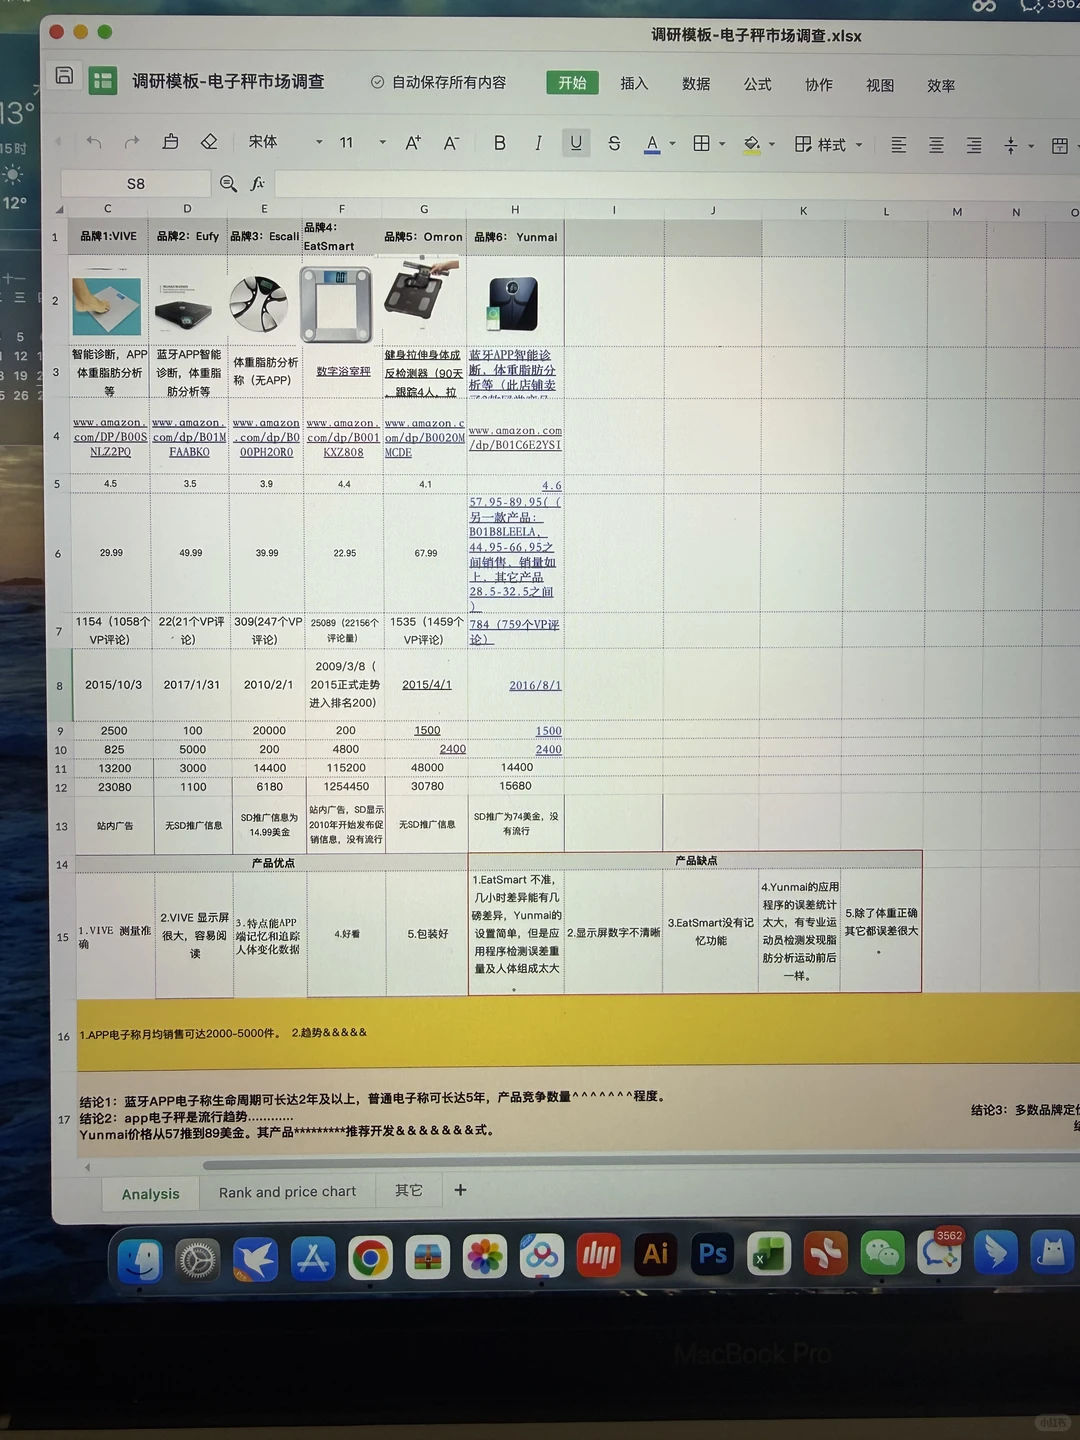The image size is (1080, 1440).
Task: Click the Yunmai 2016/8/1 date link
Action: 535,685
